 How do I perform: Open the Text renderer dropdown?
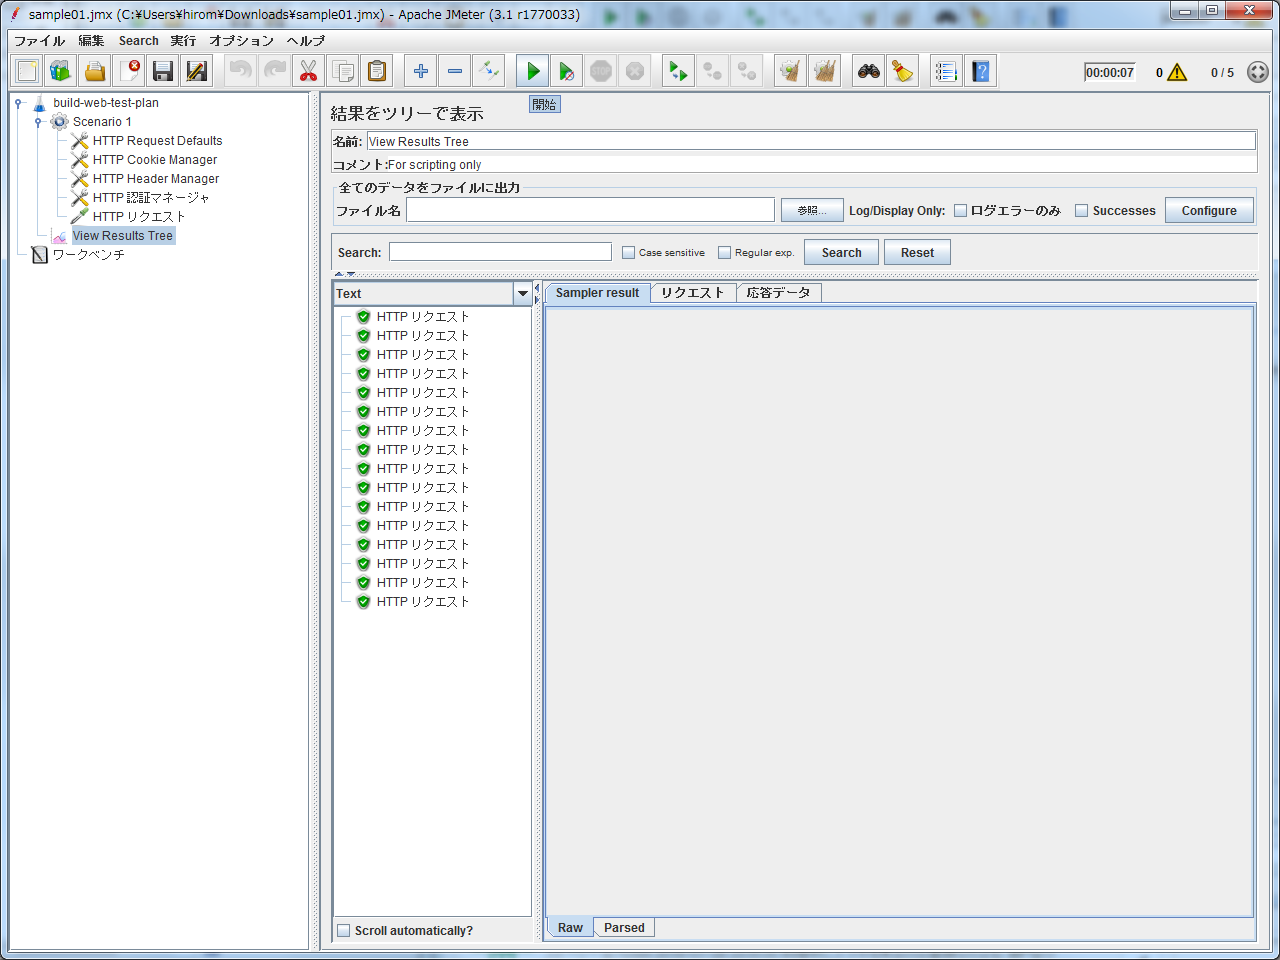523,294
